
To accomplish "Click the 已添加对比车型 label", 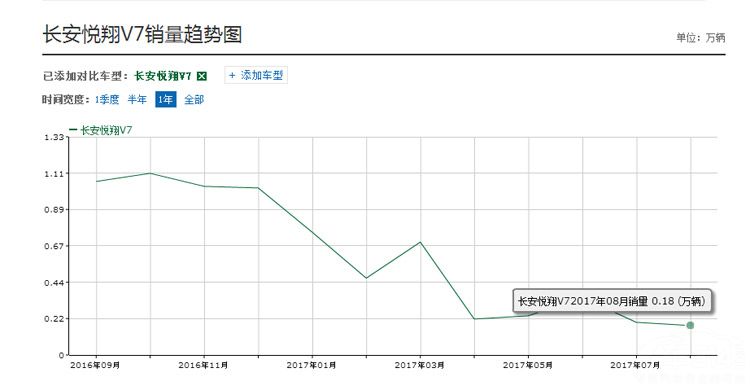I will pos(86,76).
